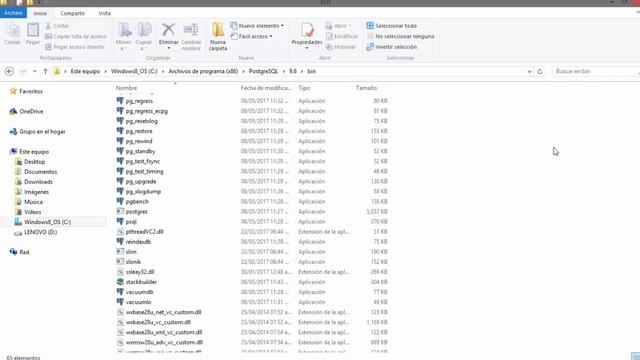Switch to the Vista ribbon tab

pos(104,13)
